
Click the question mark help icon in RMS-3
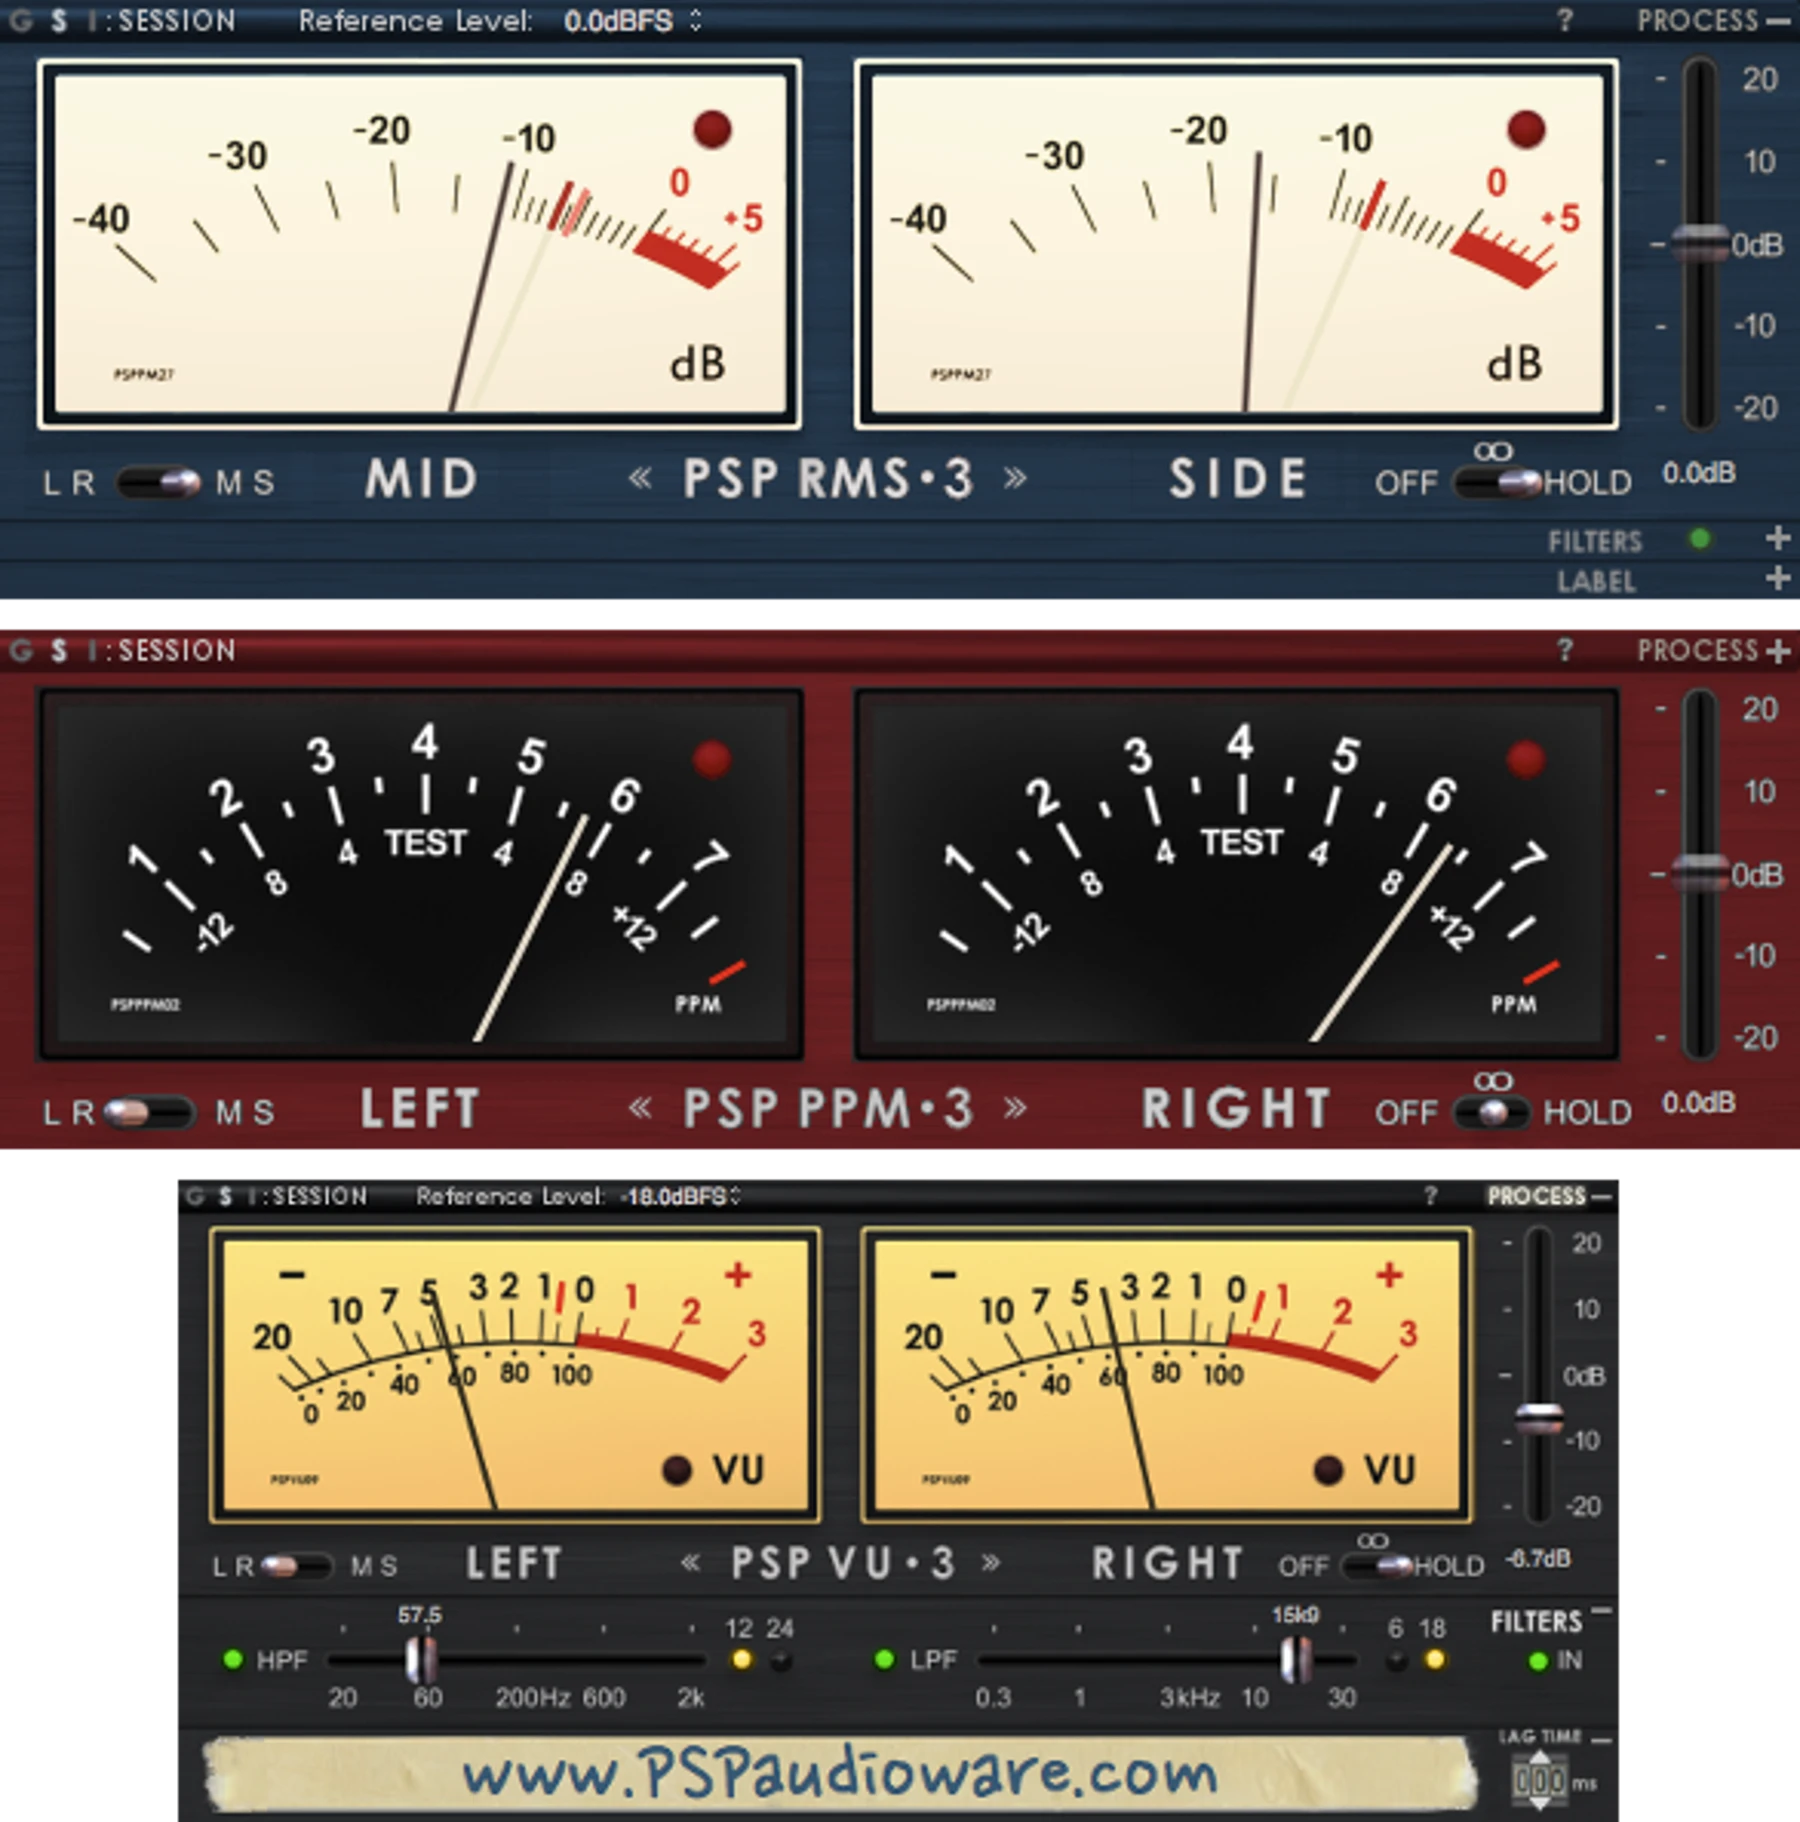pyautogui.click(x=1565, y=20)
